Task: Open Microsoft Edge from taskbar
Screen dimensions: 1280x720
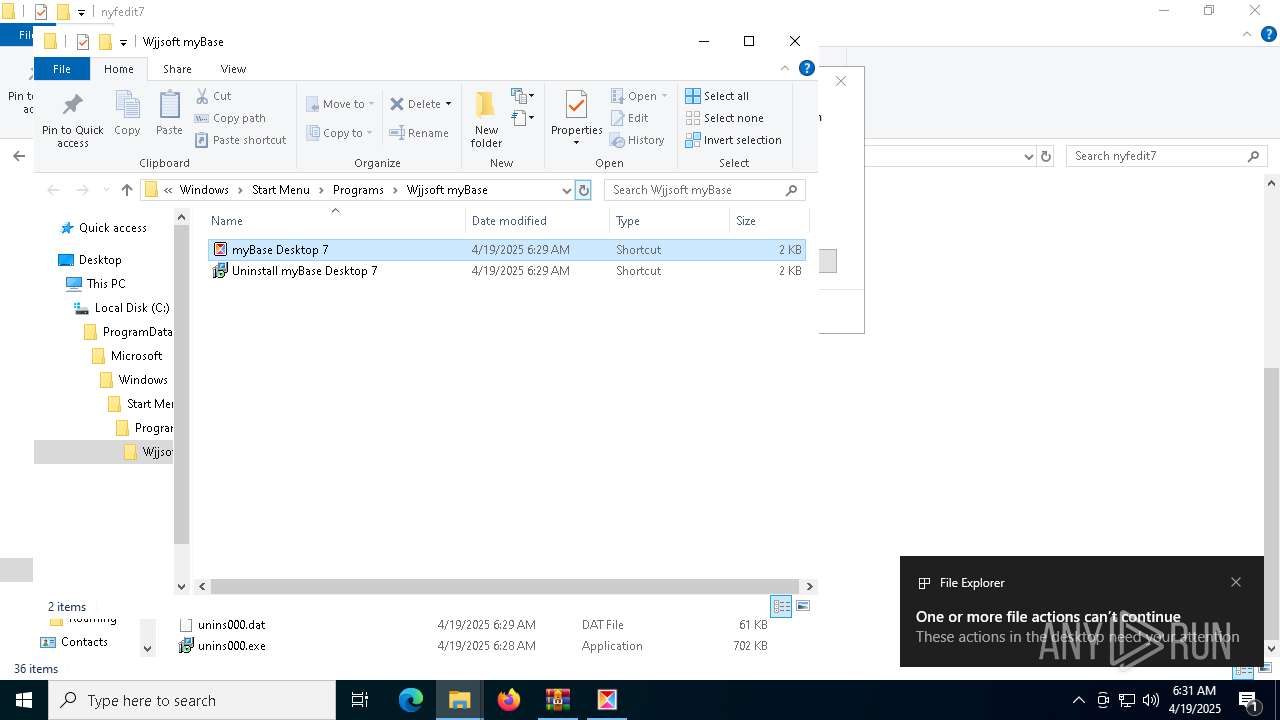Action: tap(411, 700)
